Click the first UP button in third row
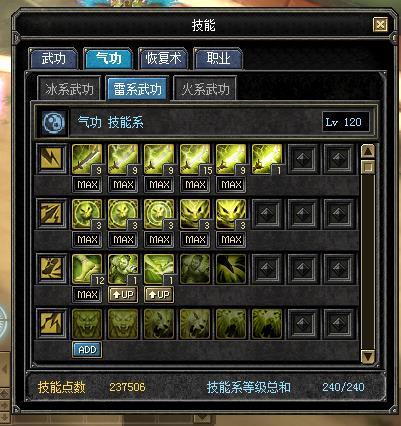The width and height of the screenshot is (401, 426). point(123,295)
